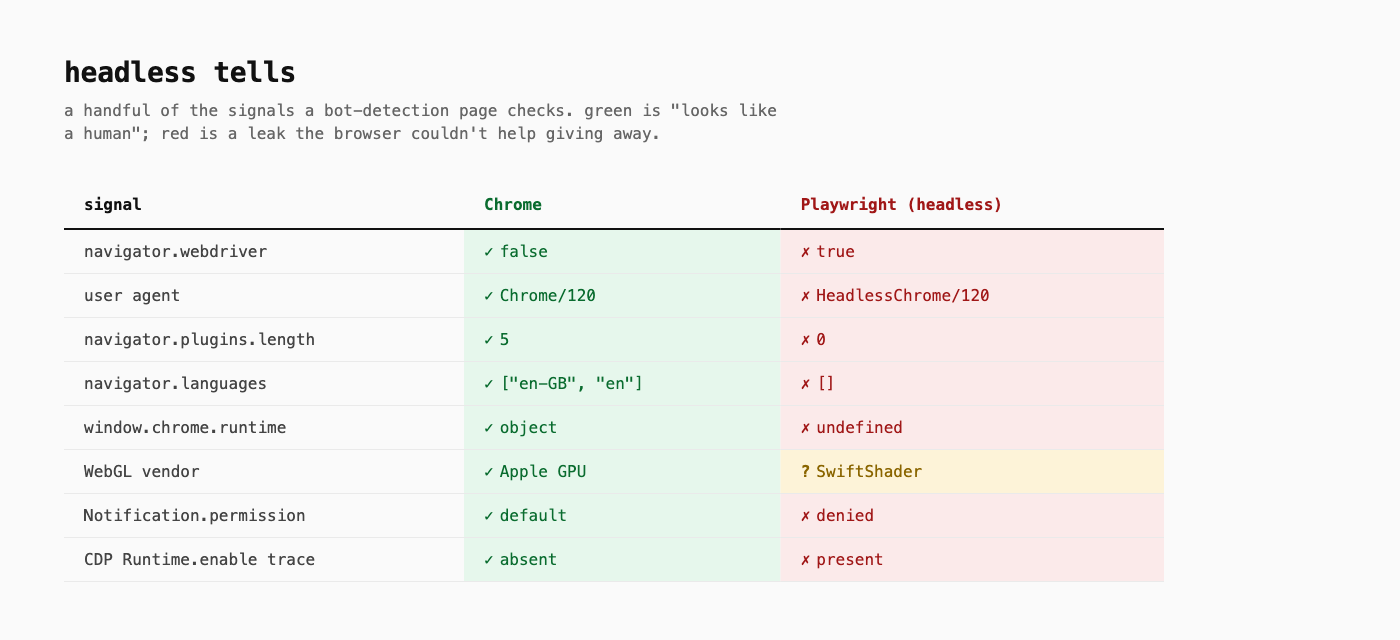Click the checkmark icon beside "false"
Image resolution: width=1400 pixels, height=640 pixels.
tap(489, 252)
